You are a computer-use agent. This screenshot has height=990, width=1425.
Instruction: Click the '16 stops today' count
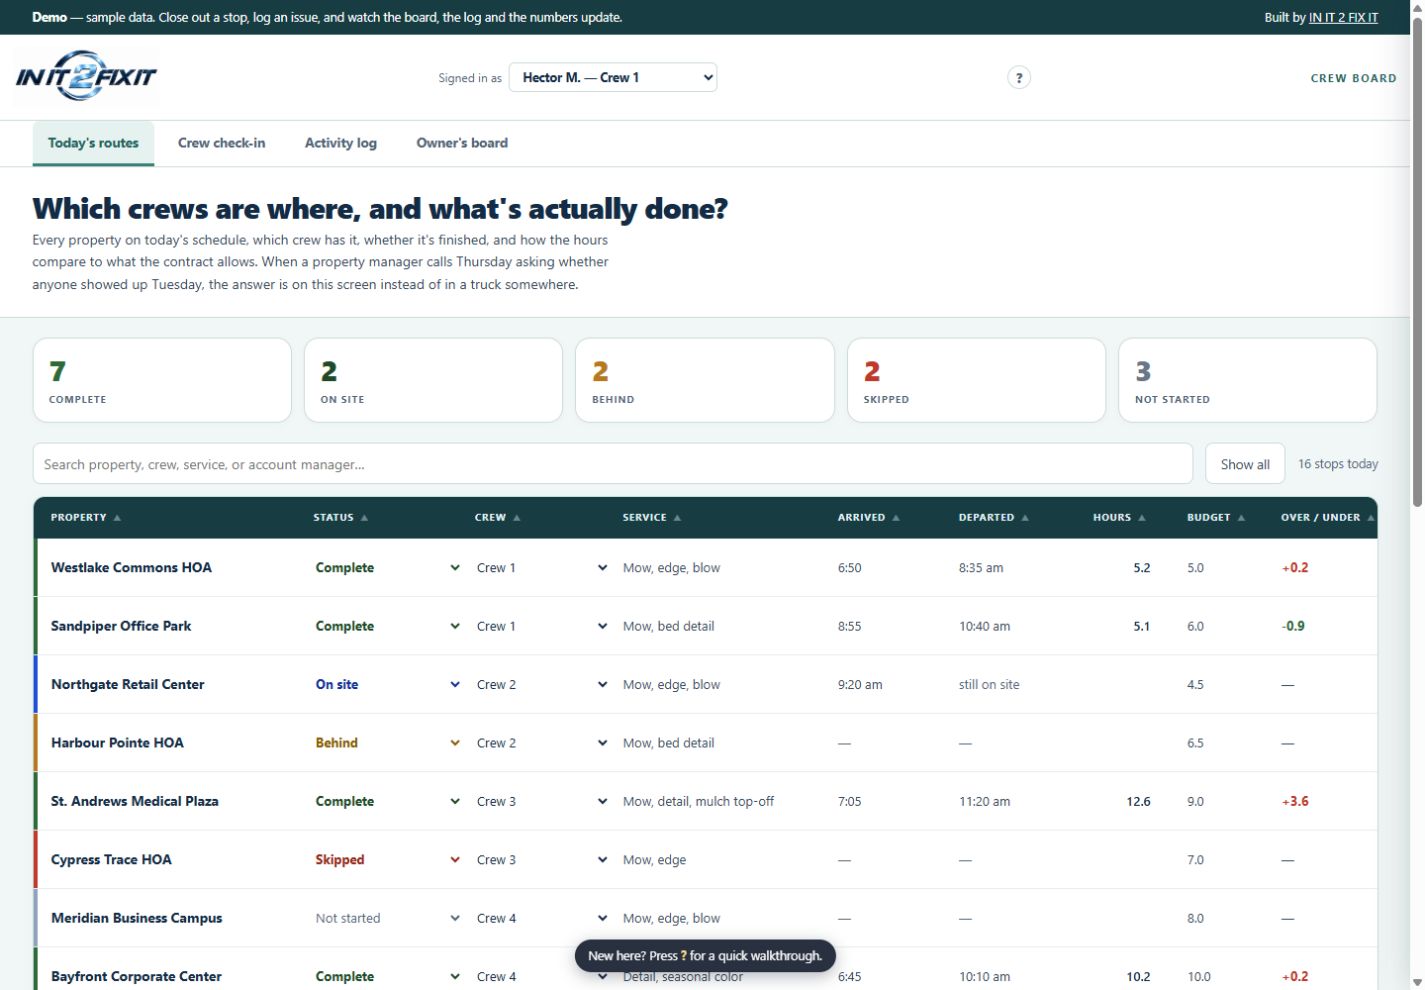coord(1338,464)
